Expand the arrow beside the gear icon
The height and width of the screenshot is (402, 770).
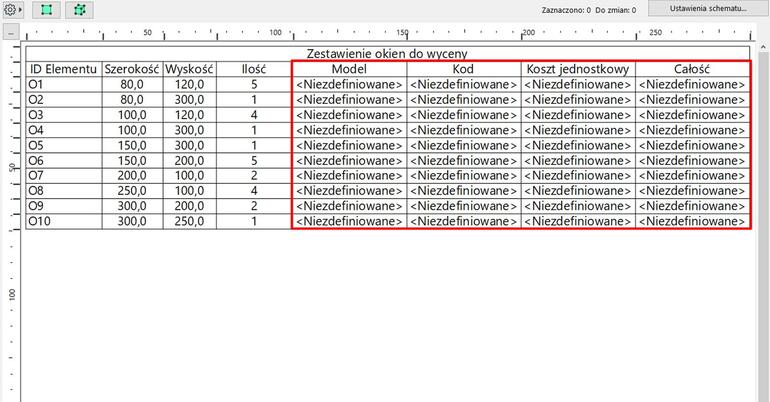point(20,9)
